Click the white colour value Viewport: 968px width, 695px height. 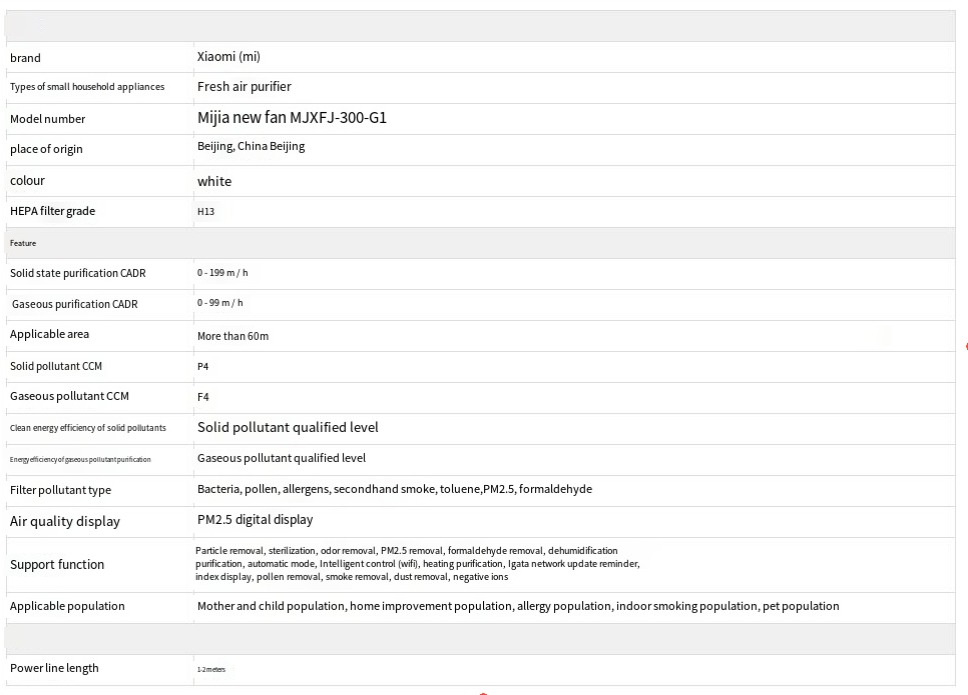pyautogui.click(x=214, y=181)
